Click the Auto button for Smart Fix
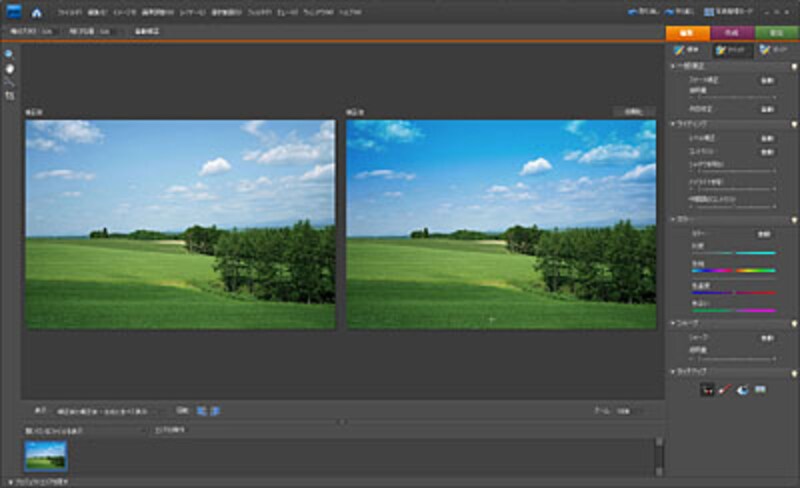This screenshot has height=488, width=800. tap(767, 78)
